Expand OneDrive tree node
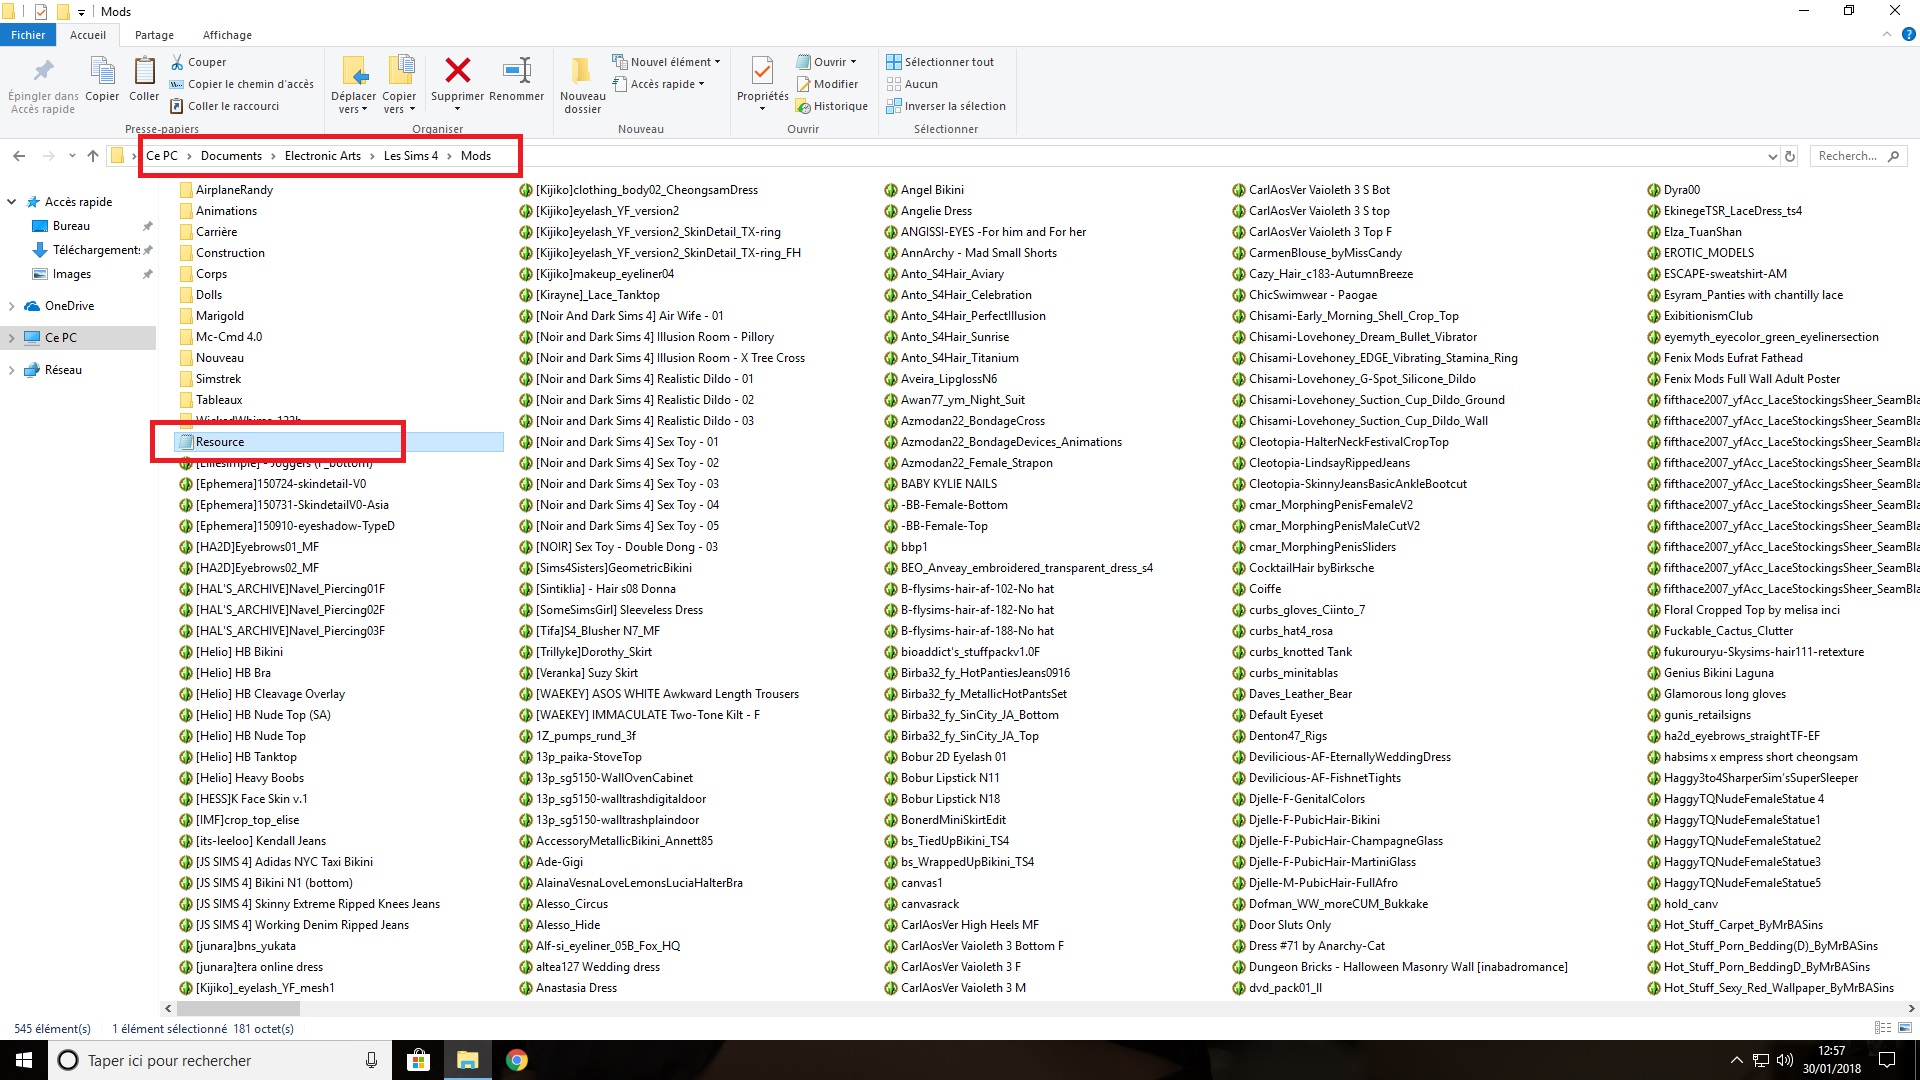Screen dimensions: 1920x1080 pyautogui.click(x=11, y=306)
